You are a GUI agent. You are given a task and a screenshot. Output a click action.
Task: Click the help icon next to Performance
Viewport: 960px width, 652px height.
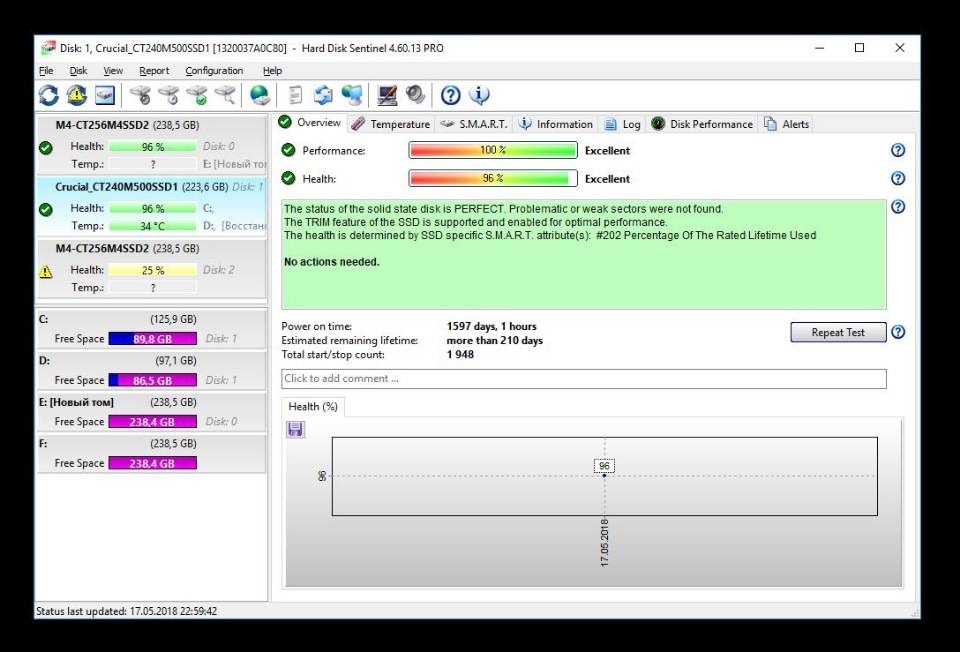coord(898,150)
